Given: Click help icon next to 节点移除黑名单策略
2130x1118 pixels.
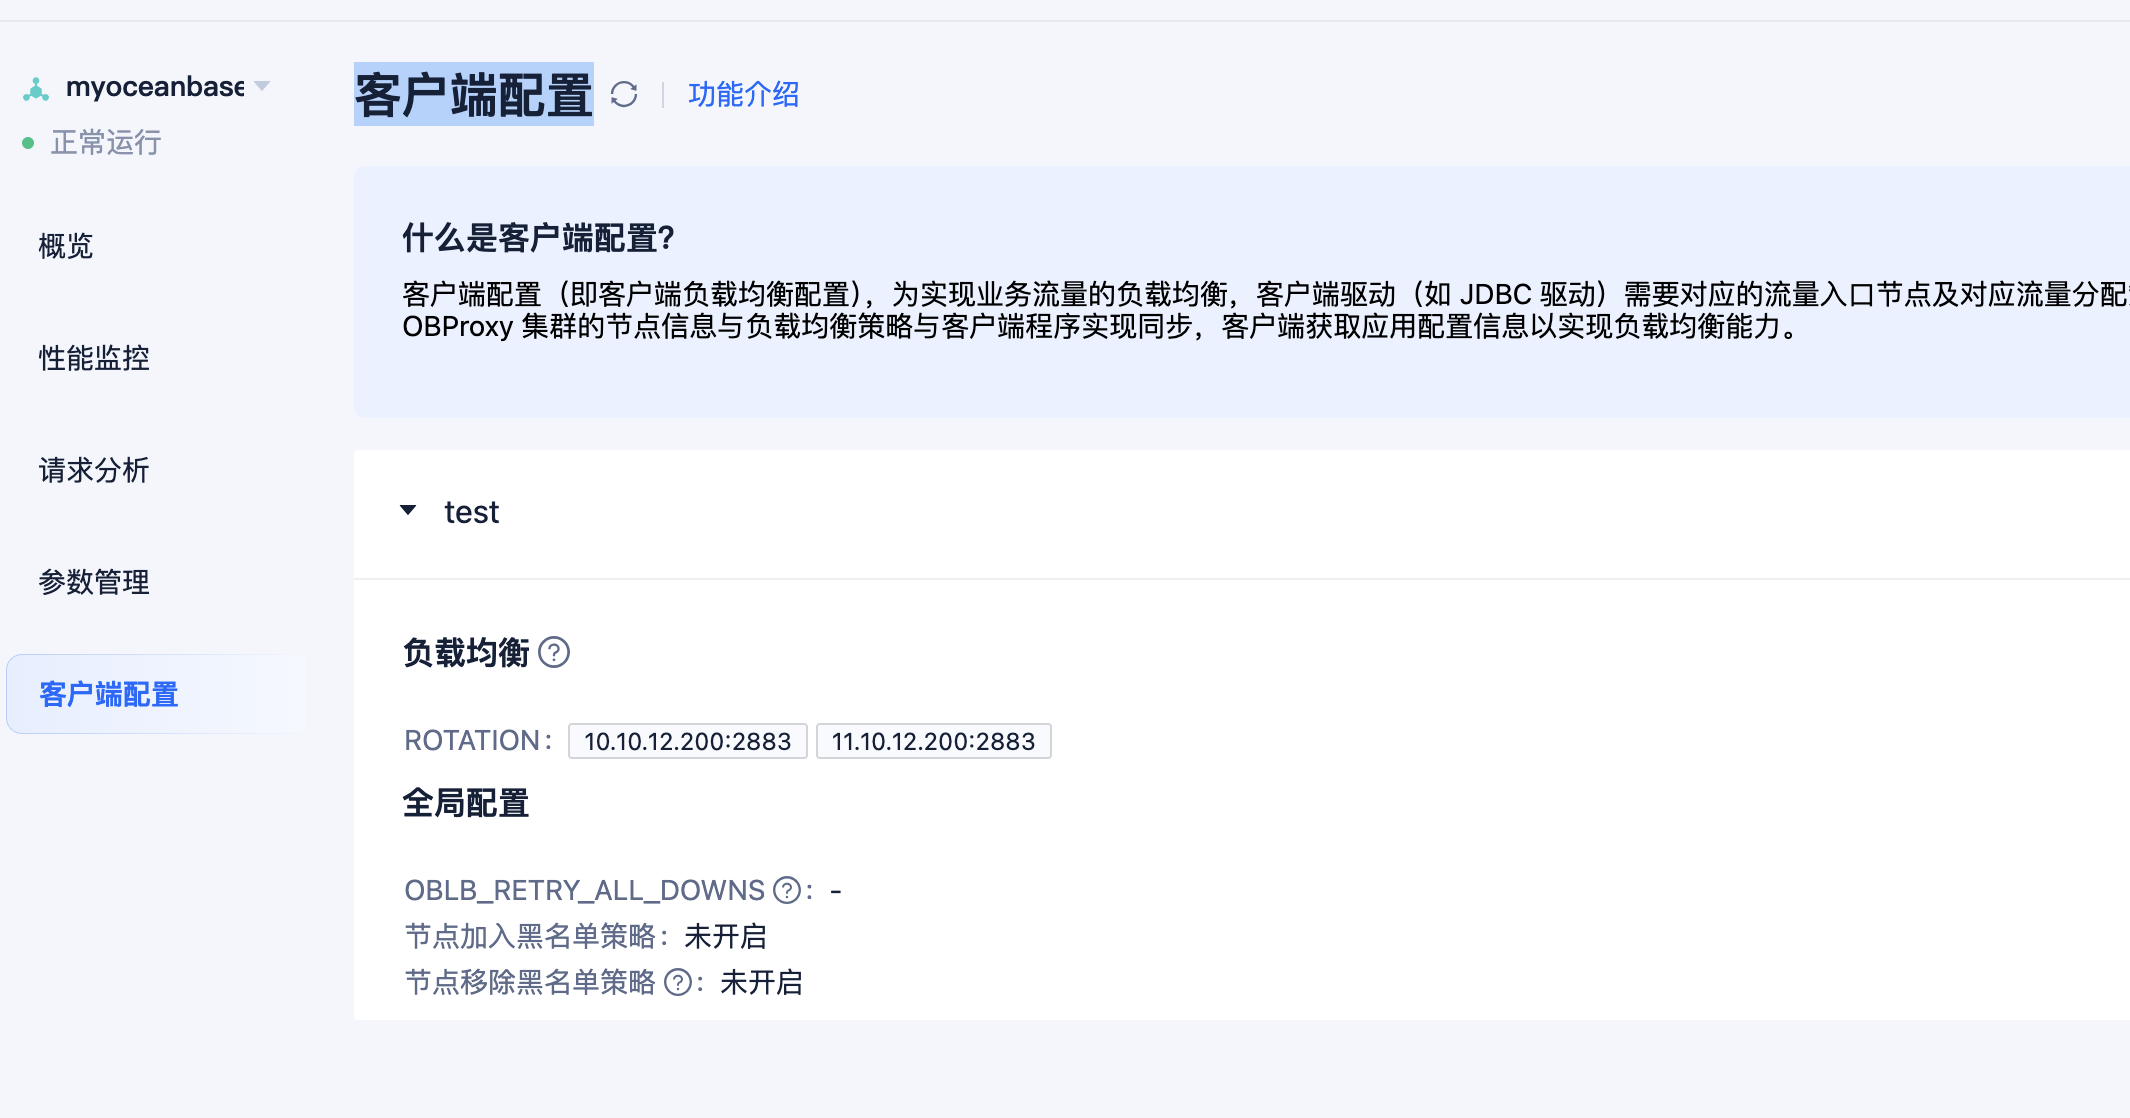Looking at the screenshot, I should point(678,983).
